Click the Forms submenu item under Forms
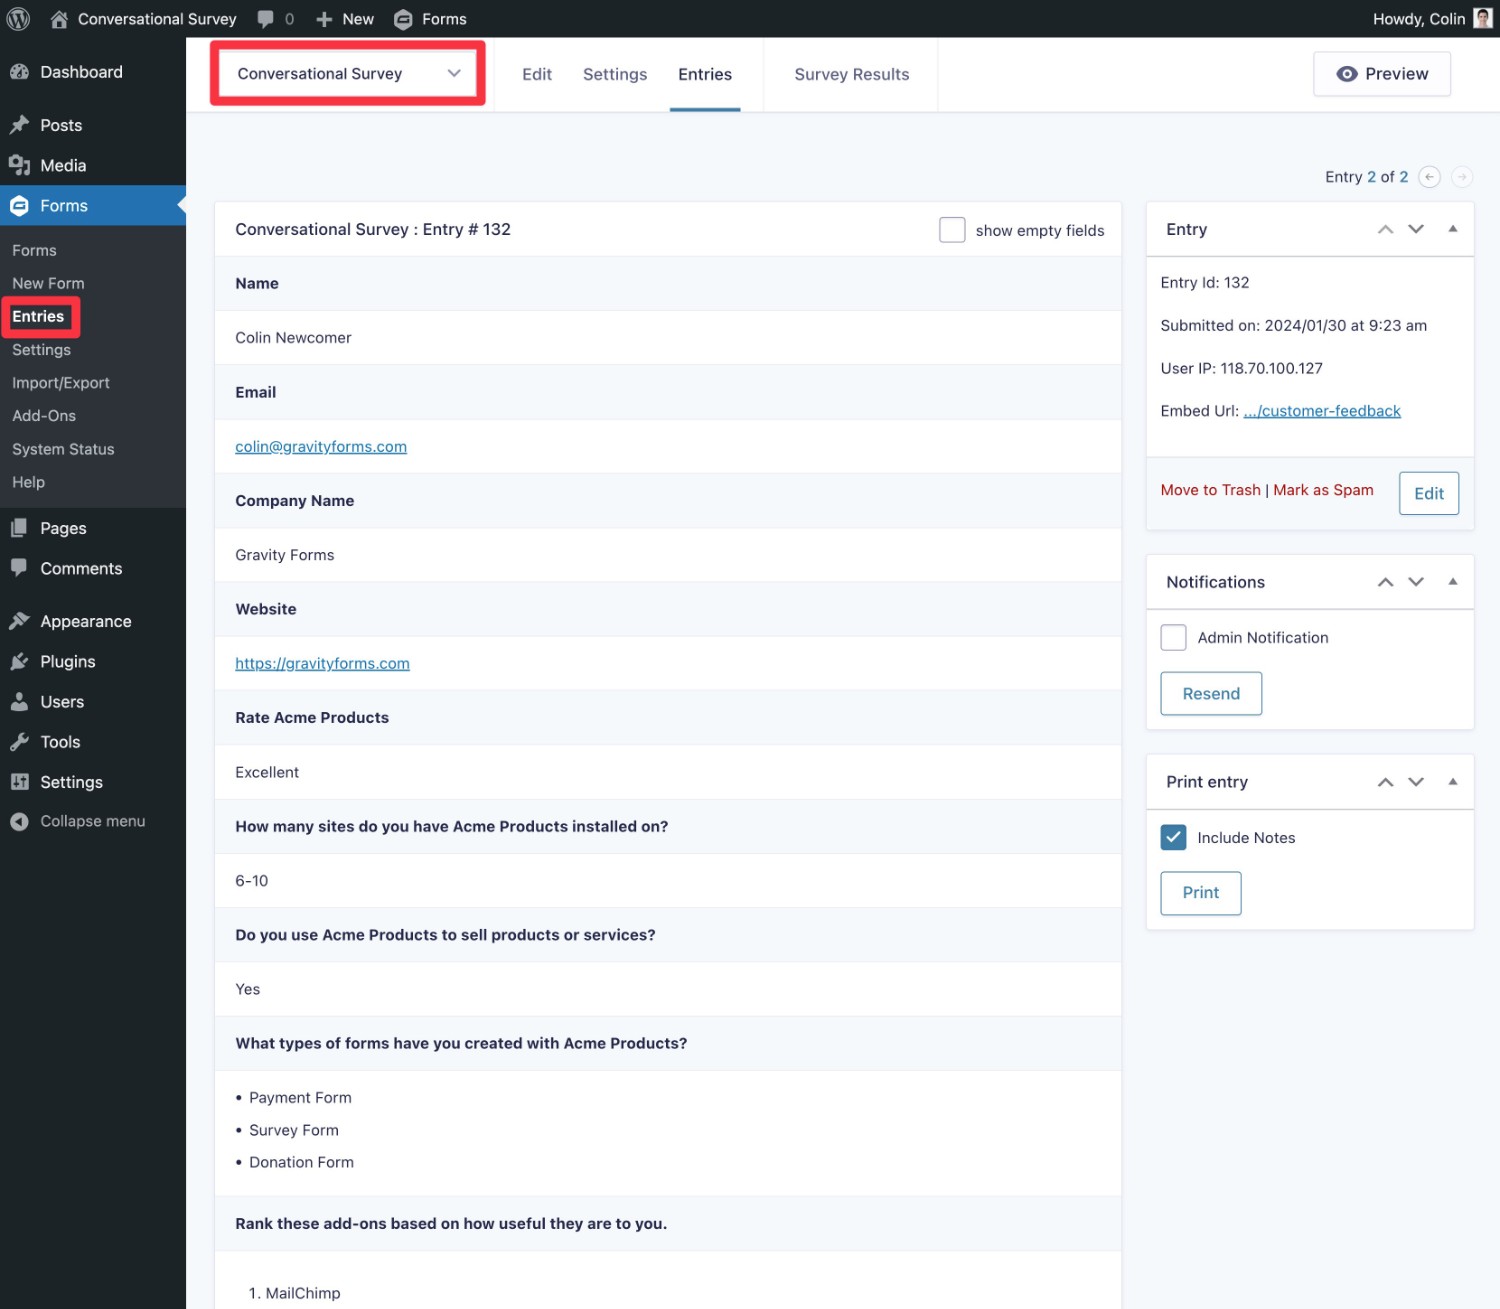The height and width of the screenshot is (1309, 1500). [34, 250]
